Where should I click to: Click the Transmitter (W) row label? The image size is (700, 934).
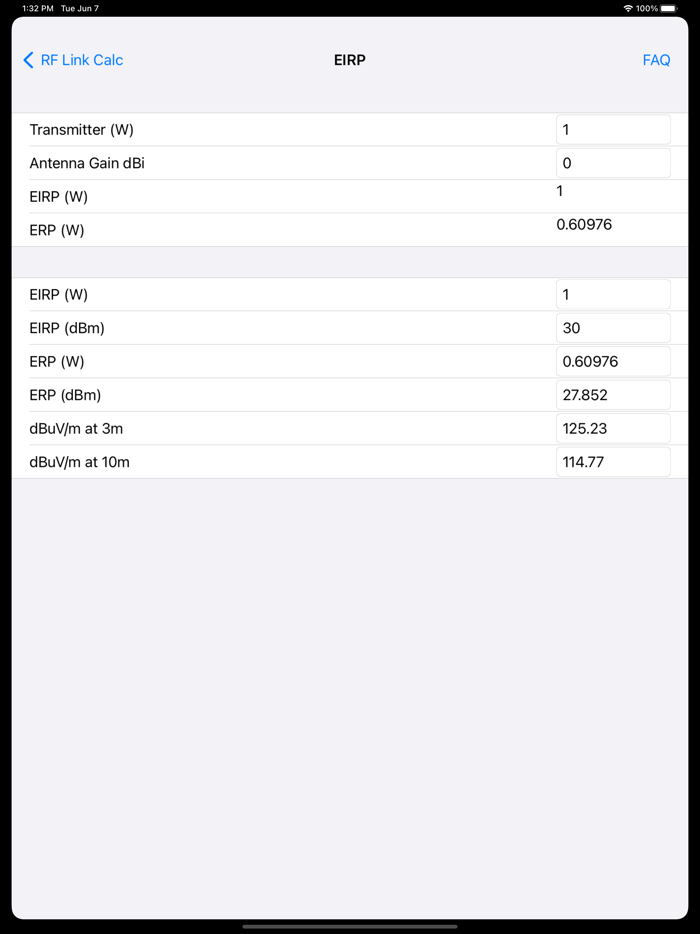[x=82, y=129]
